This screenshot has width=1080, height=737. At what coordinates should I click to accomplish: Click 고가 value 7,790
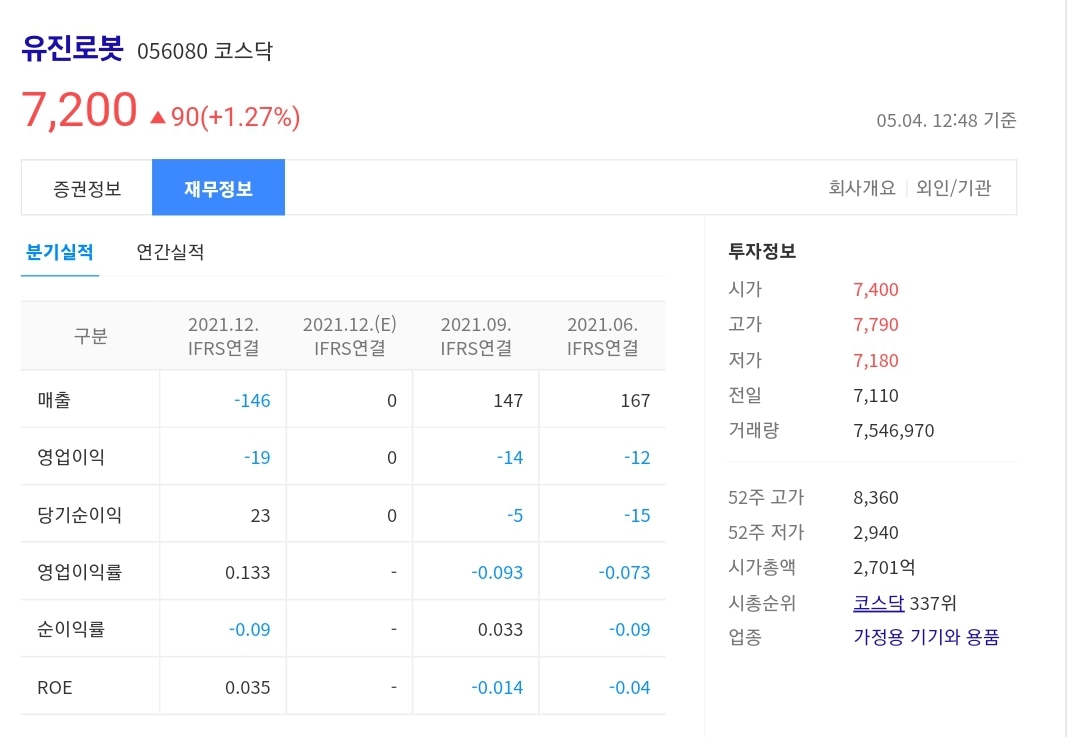click(x=875, y=325)
